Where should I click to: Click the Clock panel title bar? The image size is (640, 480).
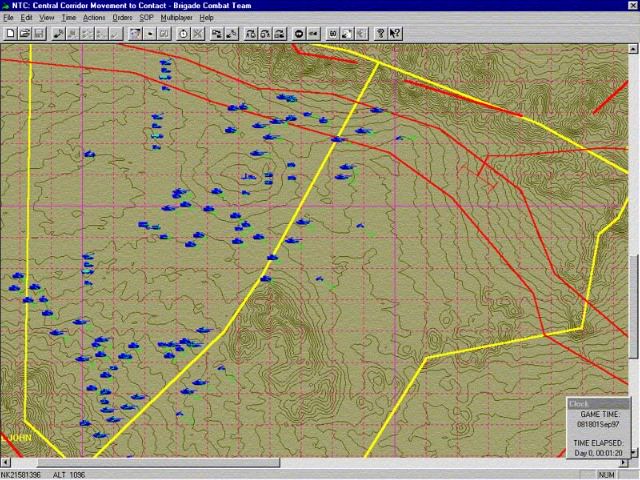tap(597, 404)
